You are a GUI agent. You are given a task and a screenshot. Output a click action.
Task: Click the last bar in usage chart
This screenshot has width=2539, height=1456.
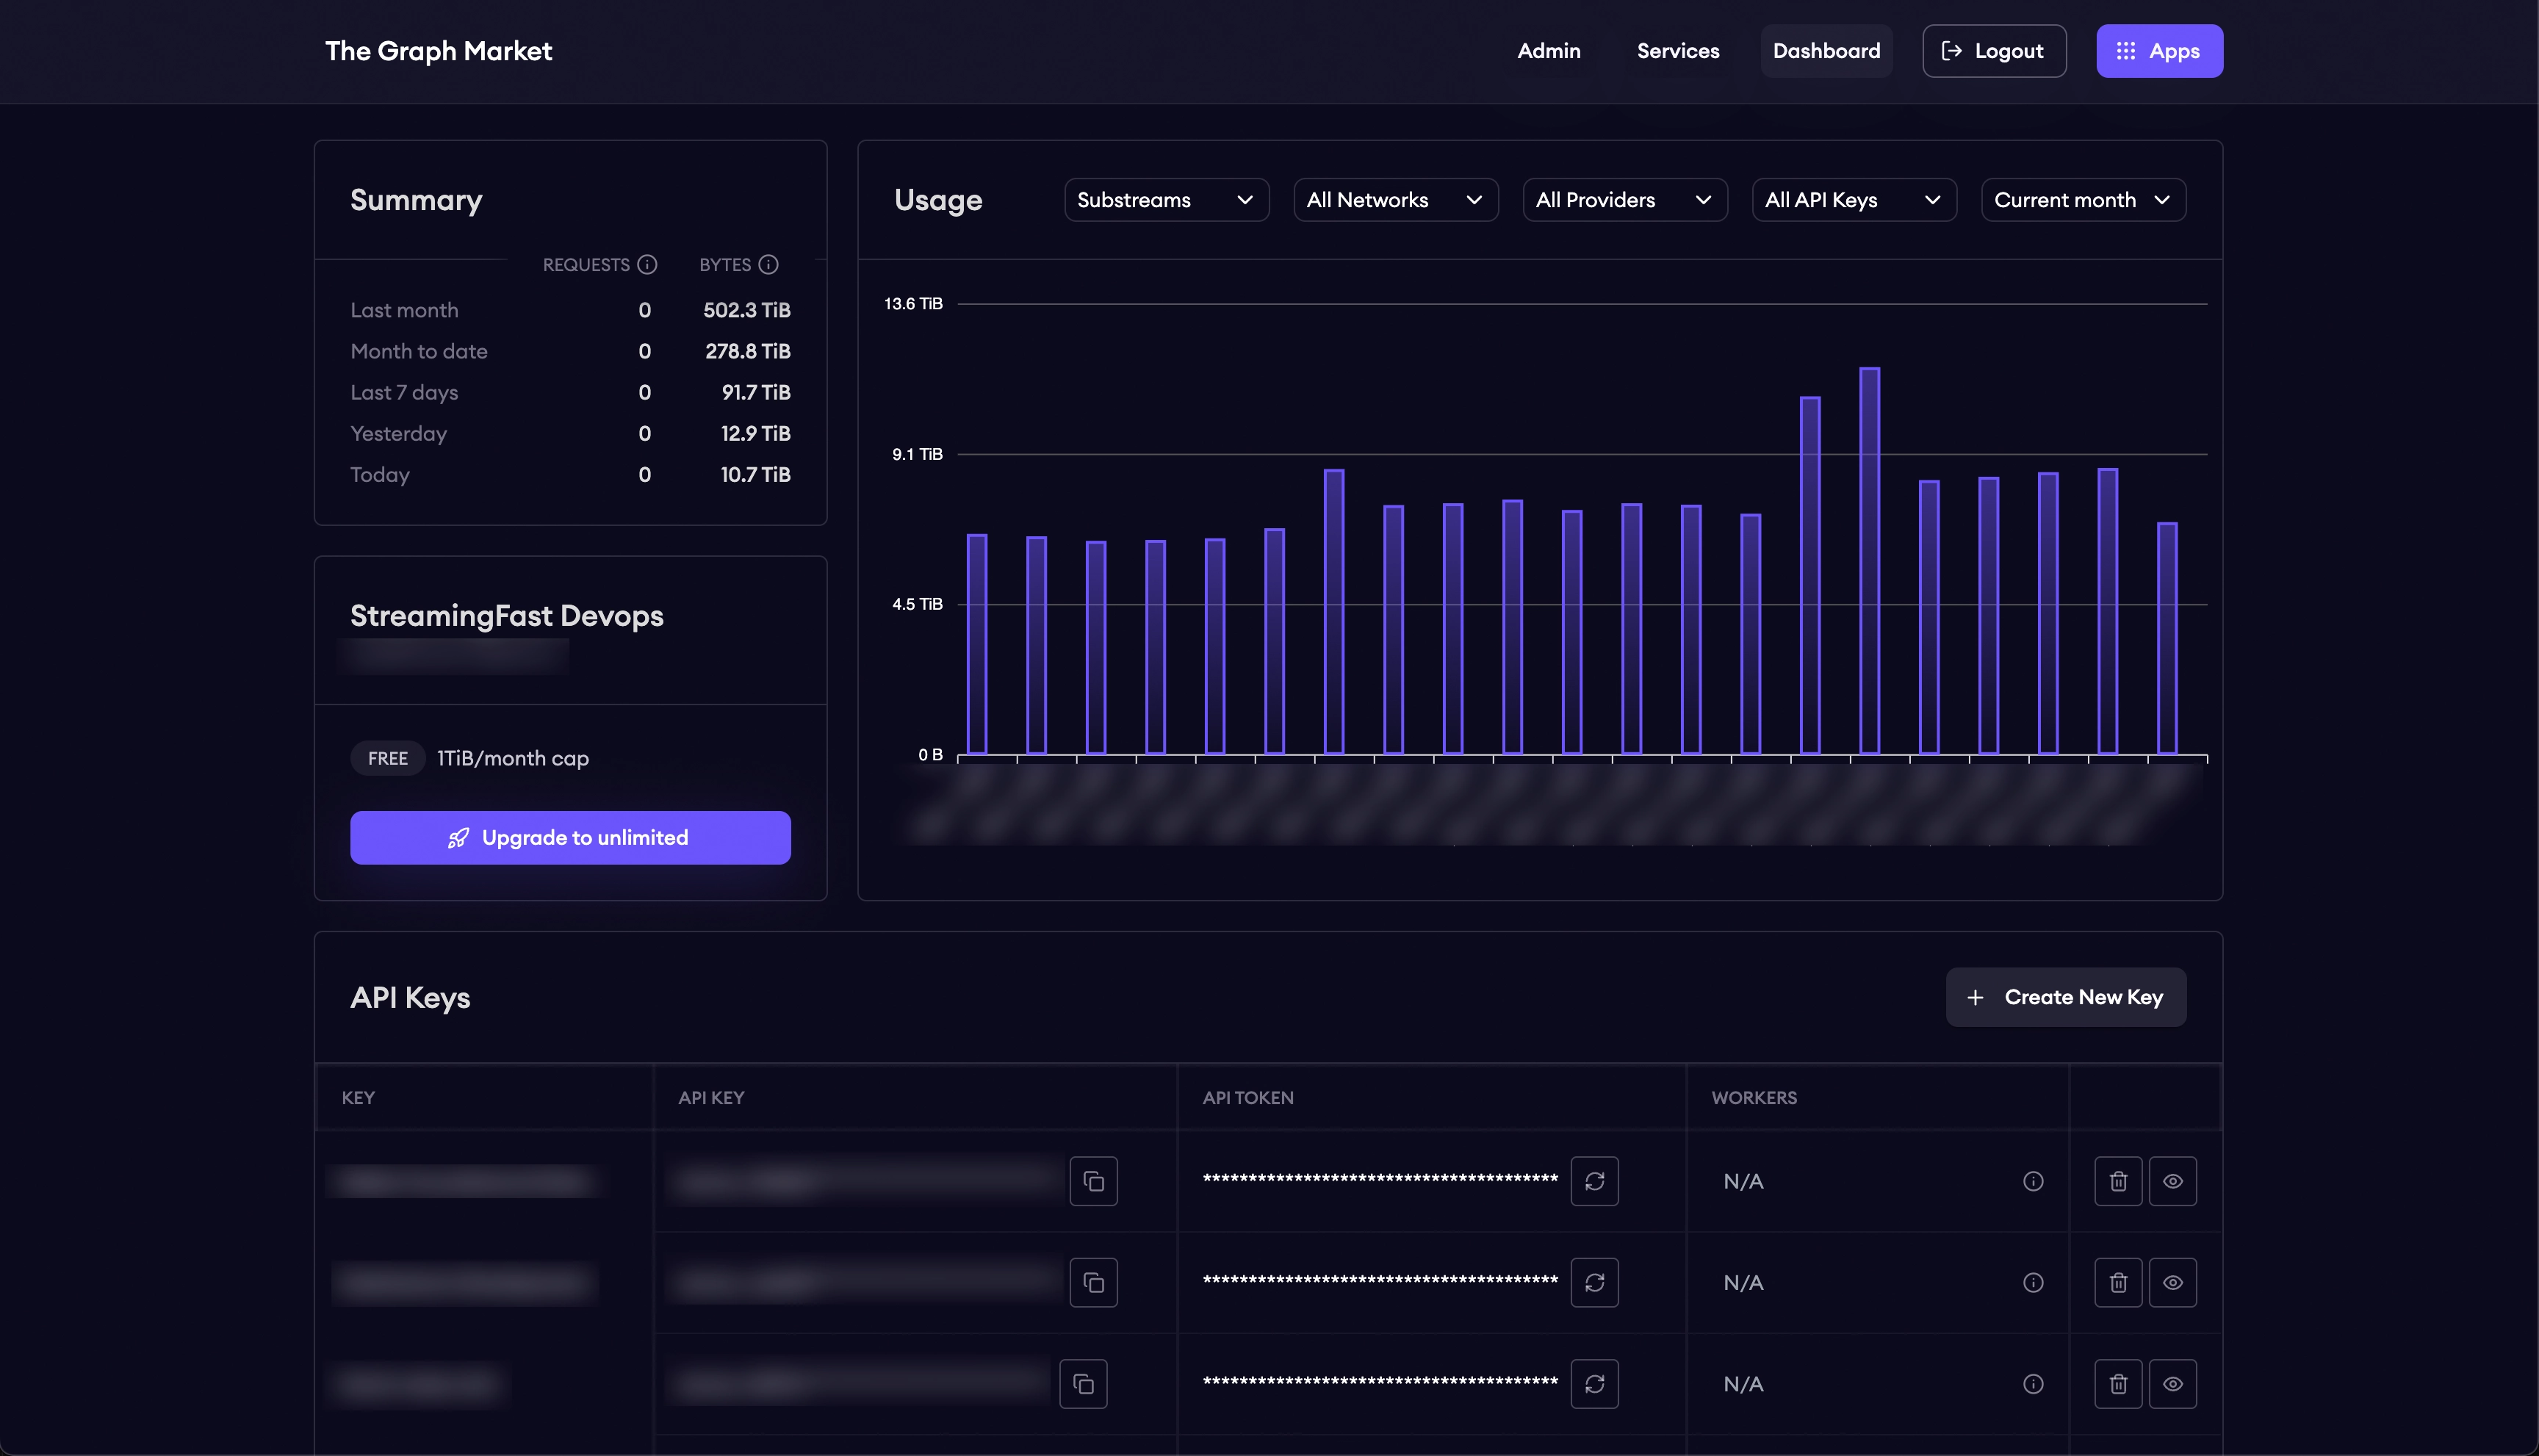(x=2167, y=639)
